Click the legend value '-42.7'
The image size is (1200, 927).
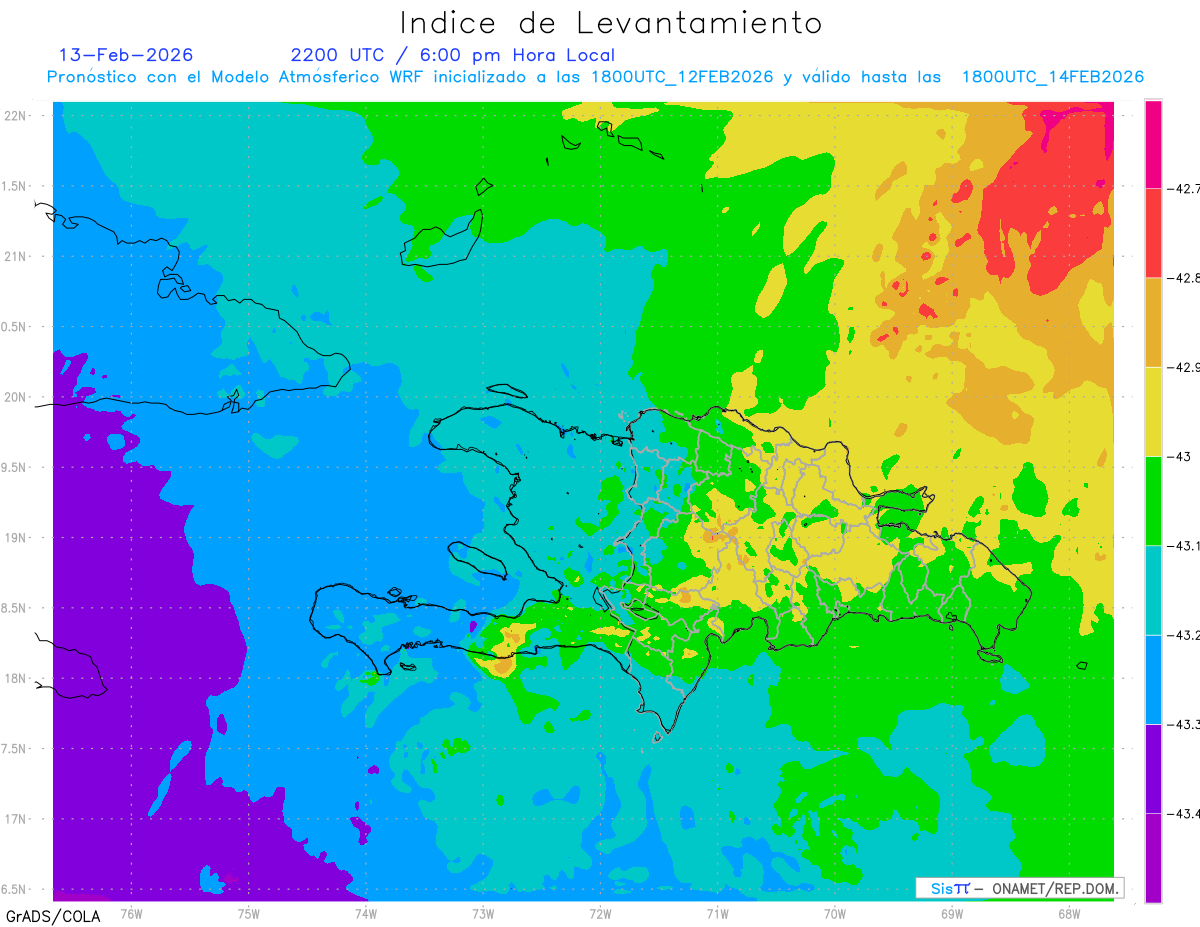click(x=1184, y=188)
